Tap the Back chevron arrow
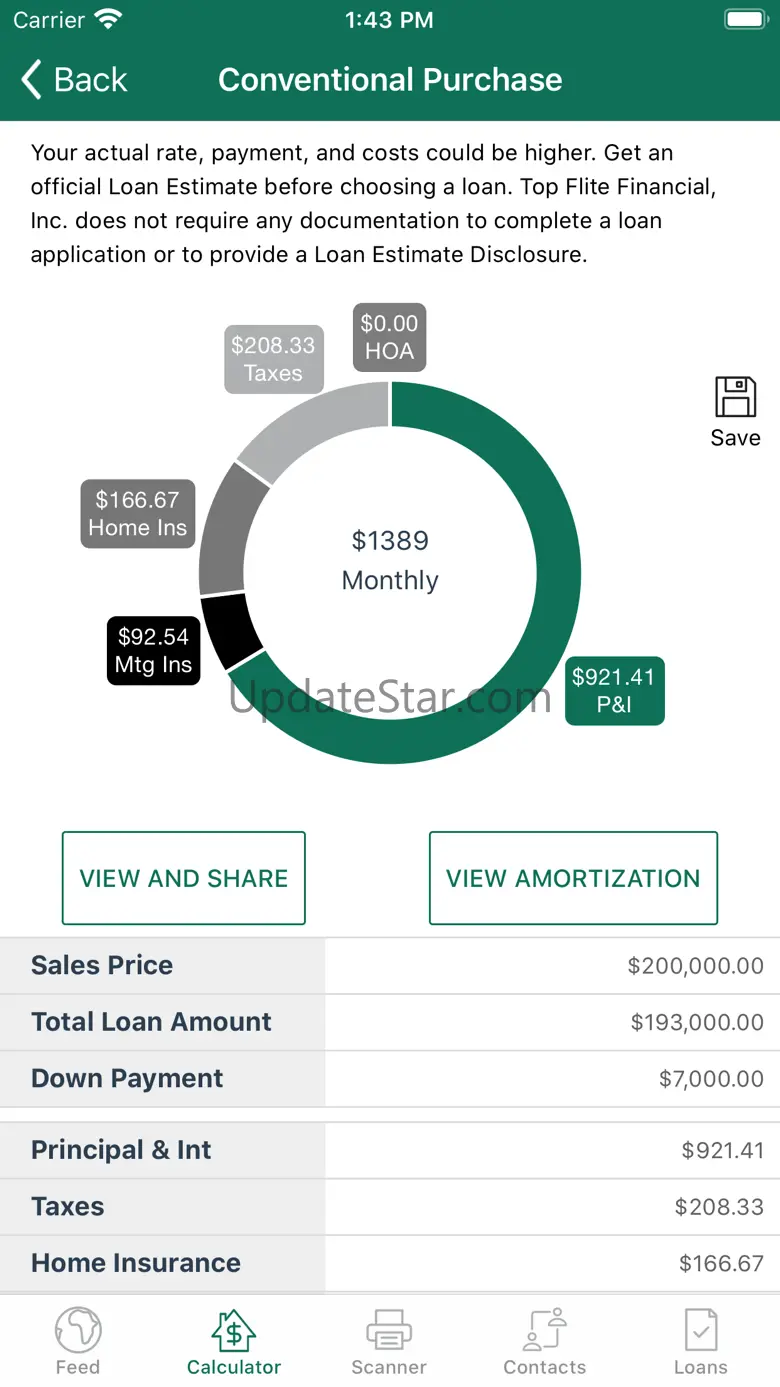The width and height of the screenshot is (780, 1387). 32,80
